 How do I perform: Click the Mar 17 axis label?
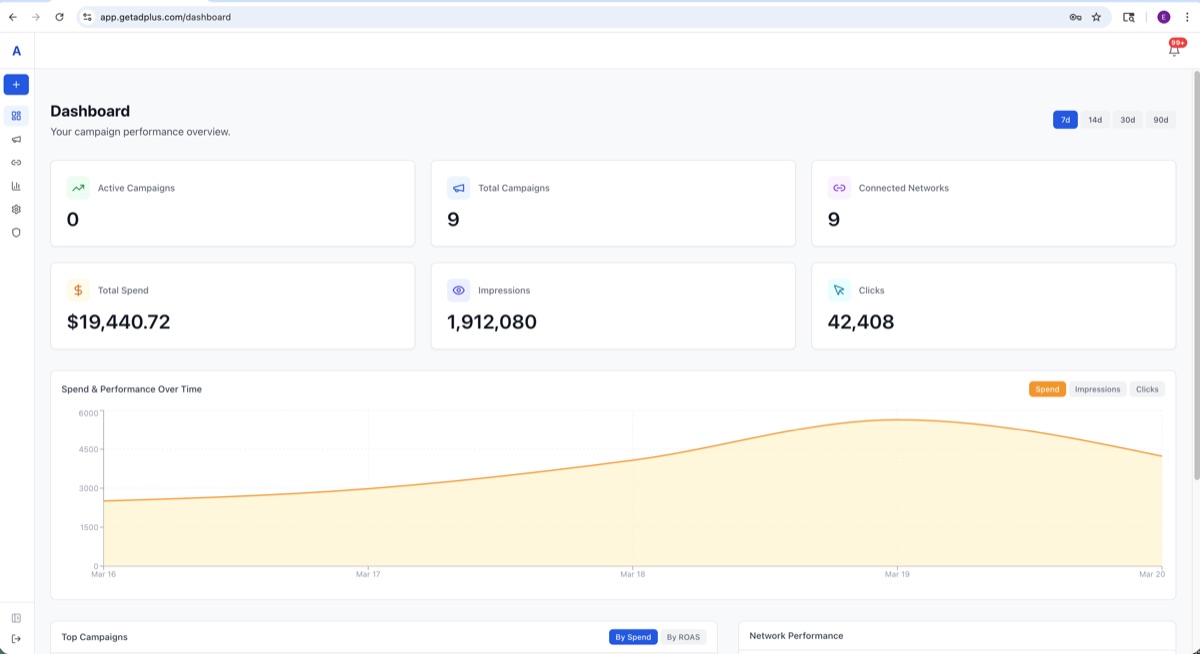368,574
